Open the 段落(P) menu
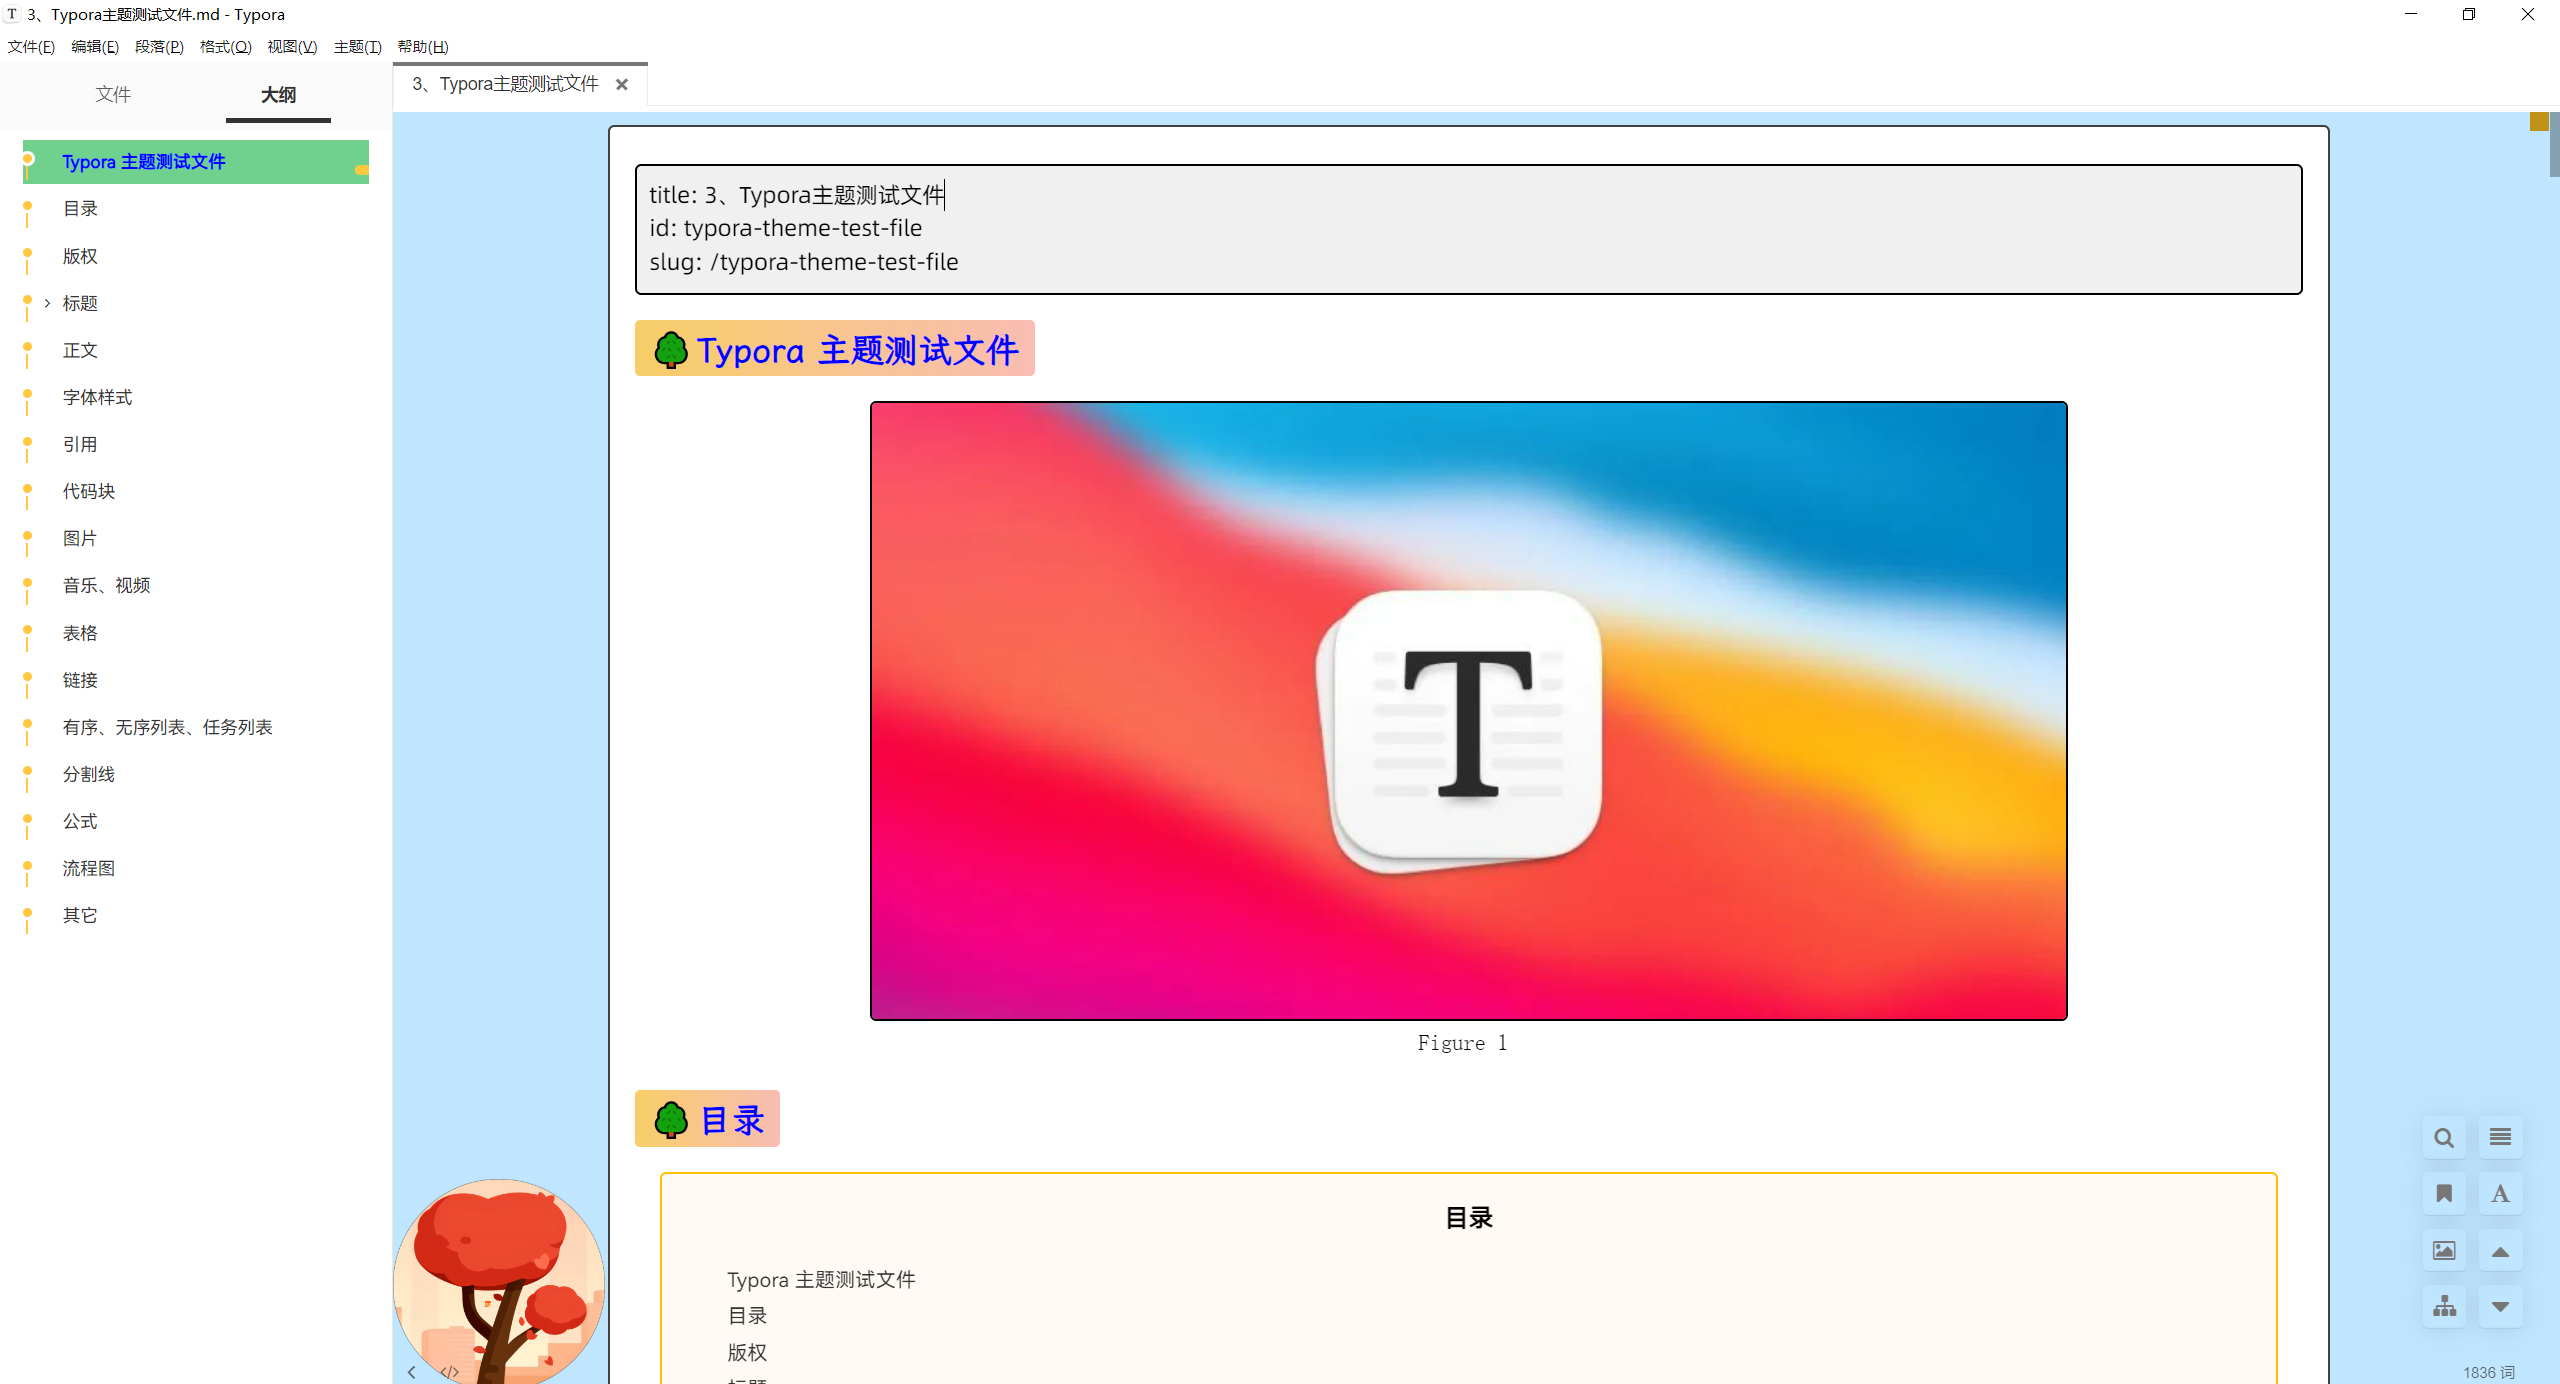 pos(159,47)
